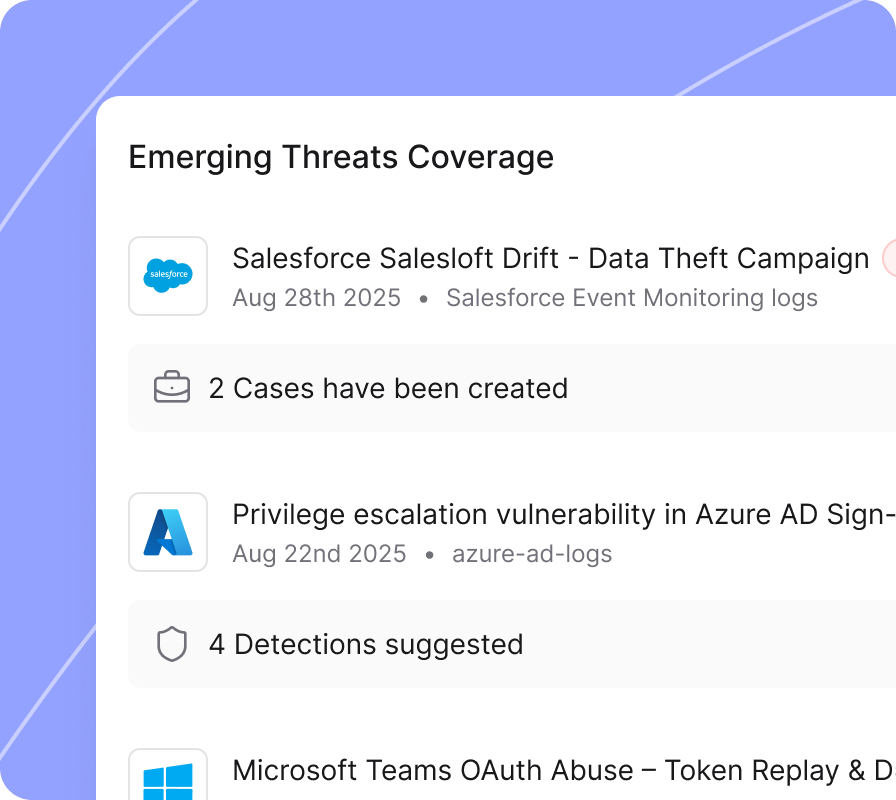This screenshot has width=896, height=800.
Task: Click the dot separator after Aug 28th 2025
Action: [423, 299]
